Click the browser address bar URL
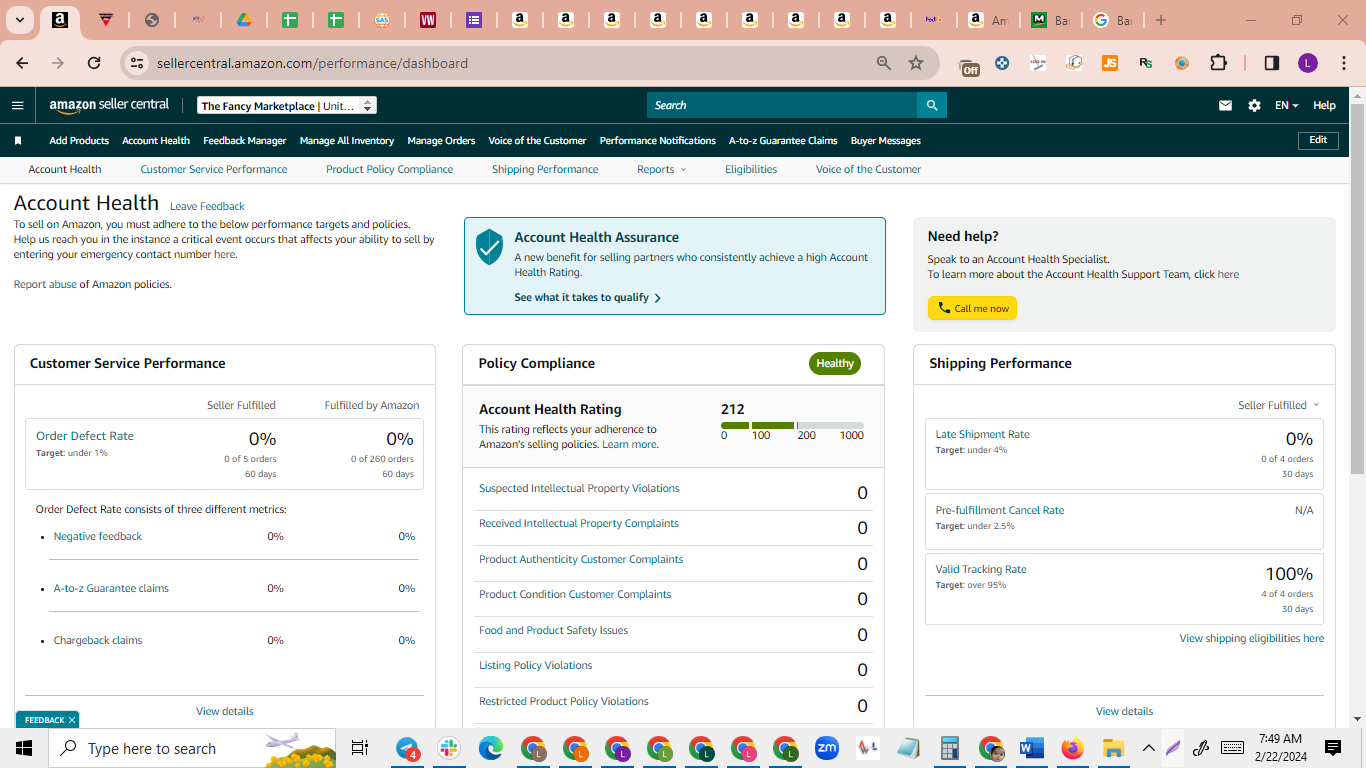1366x768 pixels. (x=312, y=63)
